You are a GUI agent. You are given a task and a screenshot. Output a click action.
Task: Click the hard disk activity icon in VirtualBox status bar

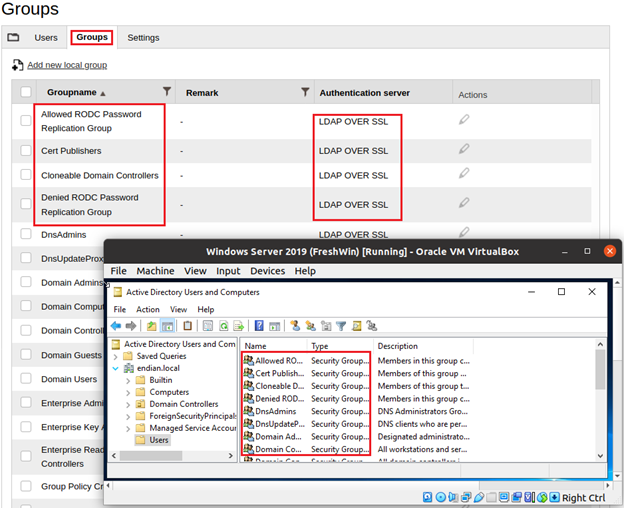(x=427, y=497)
